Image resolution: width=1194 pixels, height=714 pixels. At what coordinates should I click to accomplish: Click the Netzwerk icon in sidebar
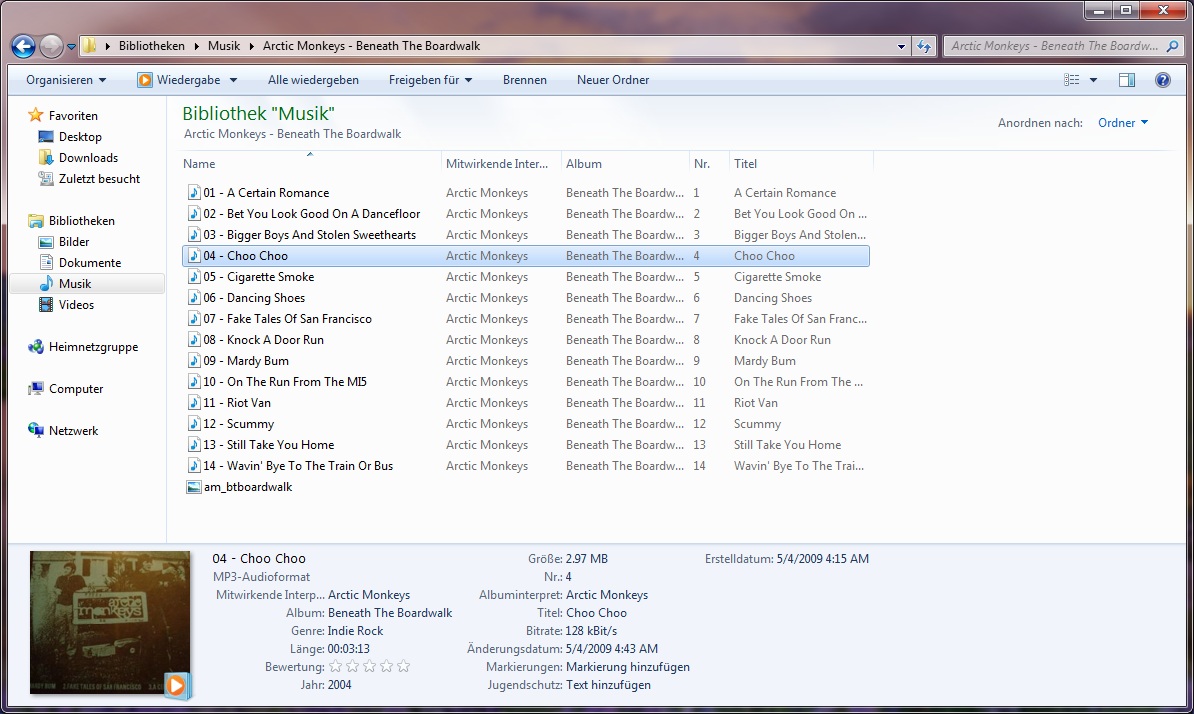(35, 431)
